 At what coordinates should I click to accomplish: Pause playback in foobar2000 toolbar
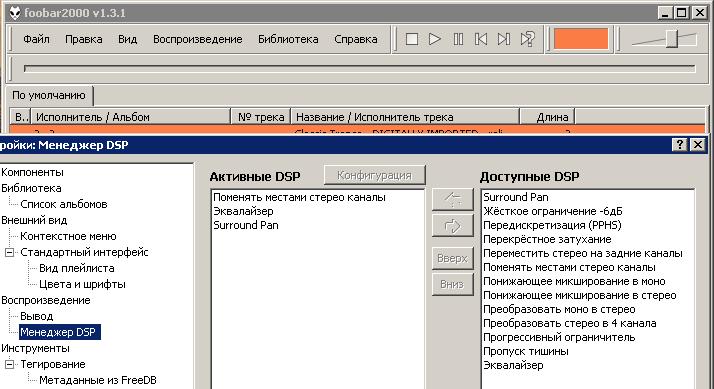(x=458, y=39)
